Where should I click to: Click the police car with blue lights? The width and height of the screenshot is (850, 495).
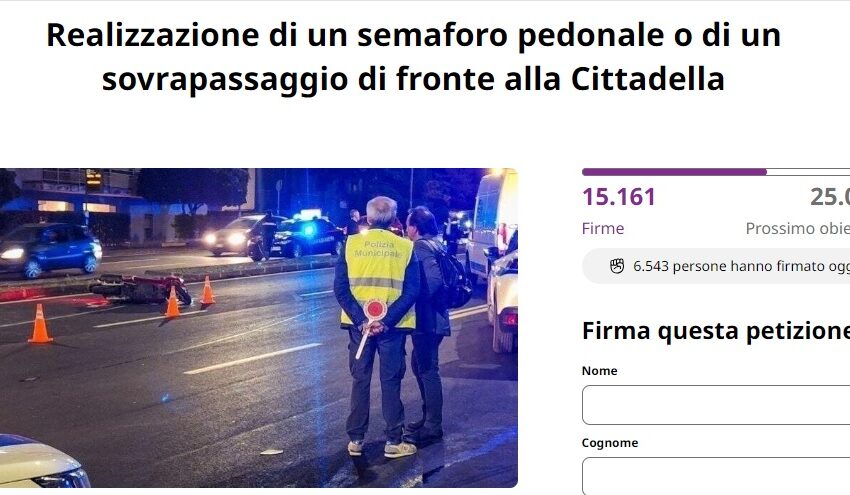click(x=304, y=236)
